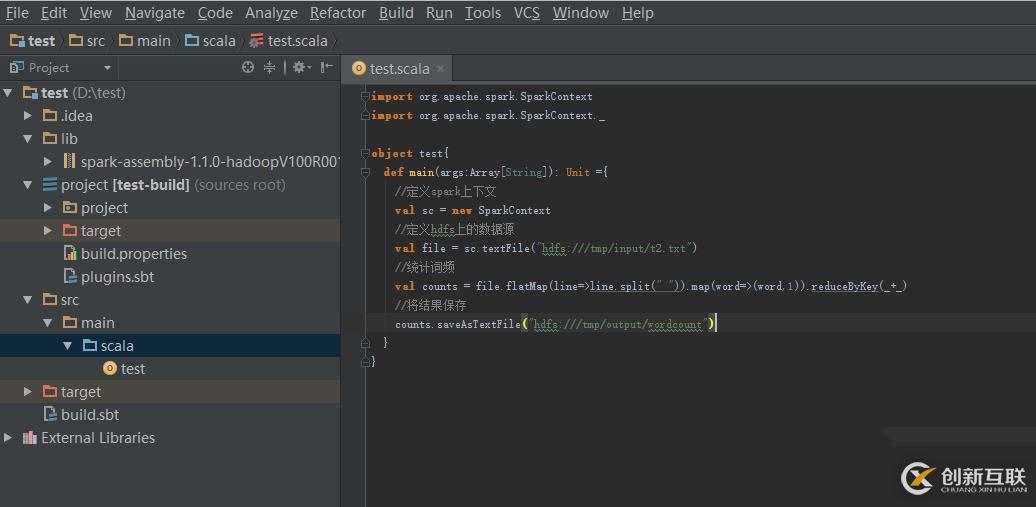Expand the target folder above build.sbt

28,392
